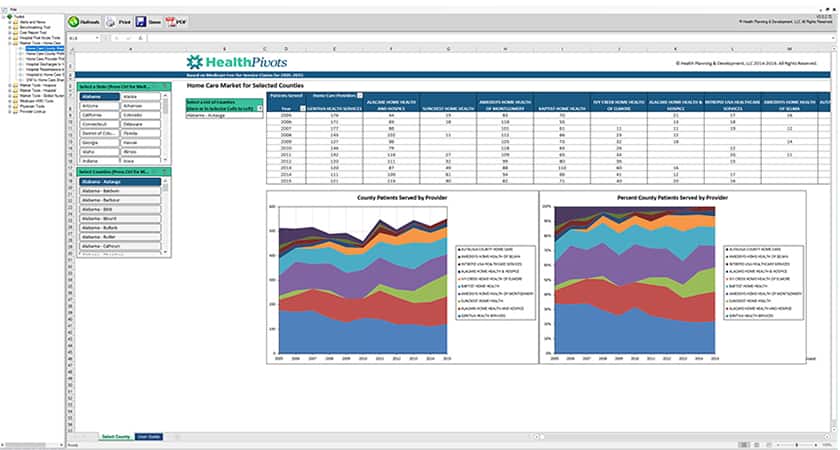Image resolution: width=840 pixels, height=450 pixels.
Task: Click the Home Care Market for Selected Counties heading
Action: click(245, 86)
